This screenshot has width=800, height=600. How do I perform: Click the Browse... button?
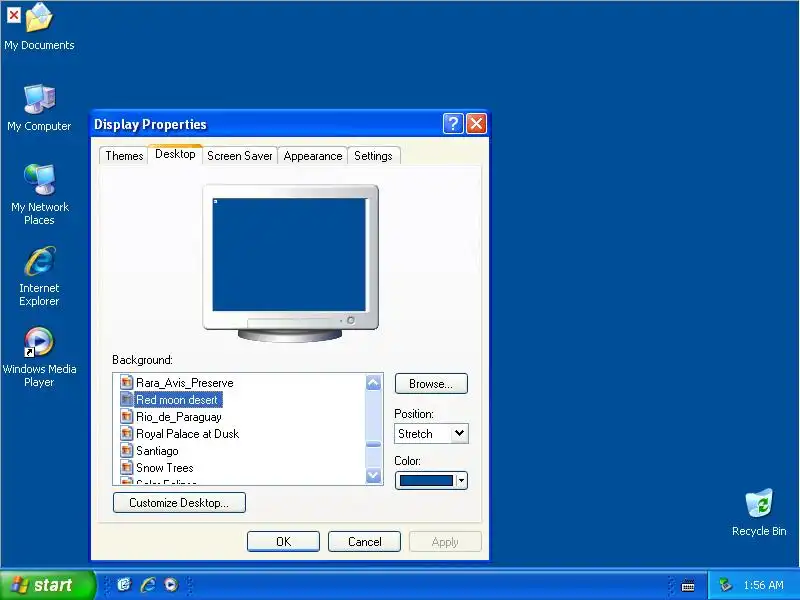(x=431, y=384)
